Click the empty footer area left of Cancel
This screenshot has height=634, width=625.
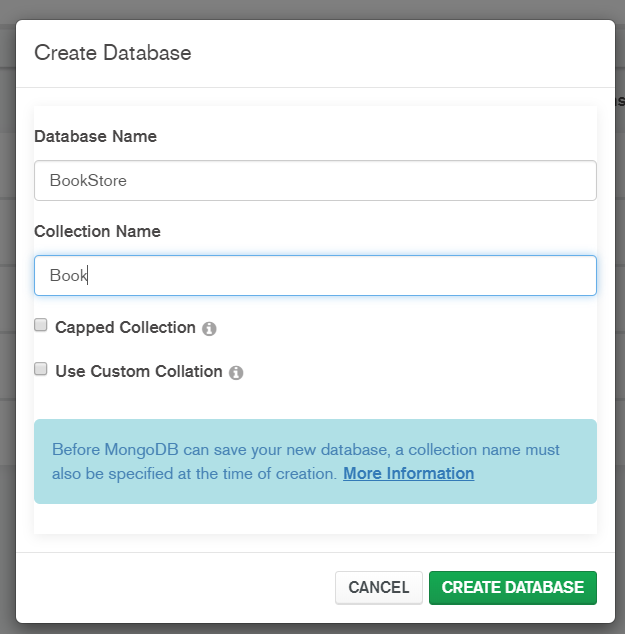(x=180, y=588)
